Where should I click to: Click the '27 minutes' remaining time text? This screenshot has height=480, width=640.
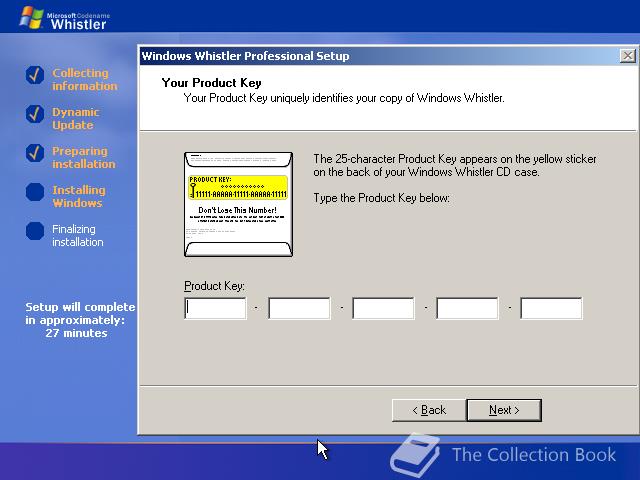pos(76,333)
